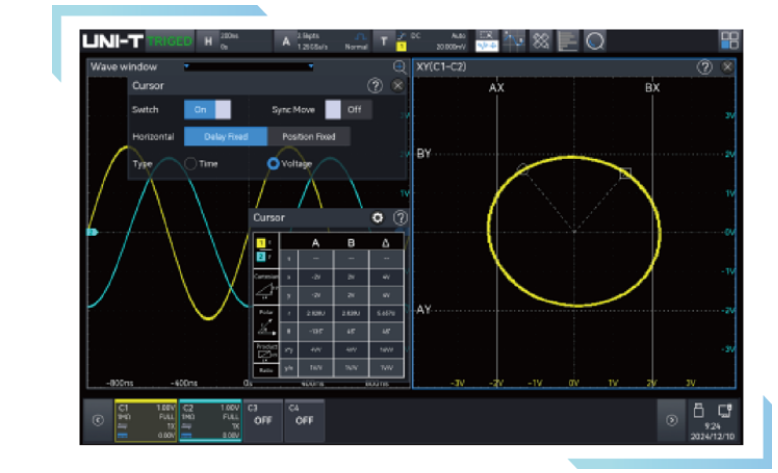Click help icon in the XY(C1-C2) window

(704, 66)
